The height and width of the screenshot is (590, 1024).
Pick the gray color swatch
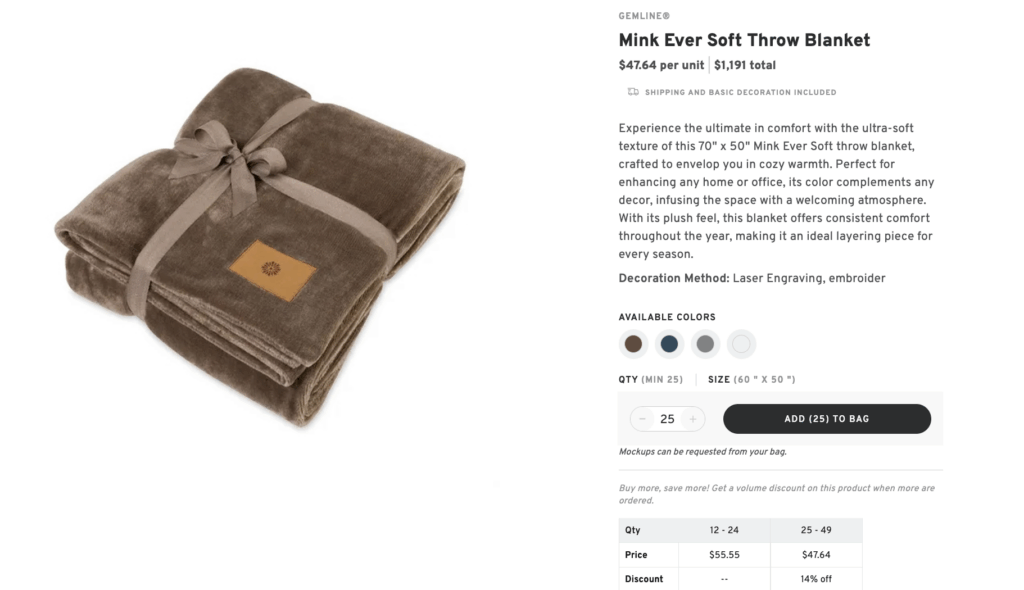coord(705,344)
